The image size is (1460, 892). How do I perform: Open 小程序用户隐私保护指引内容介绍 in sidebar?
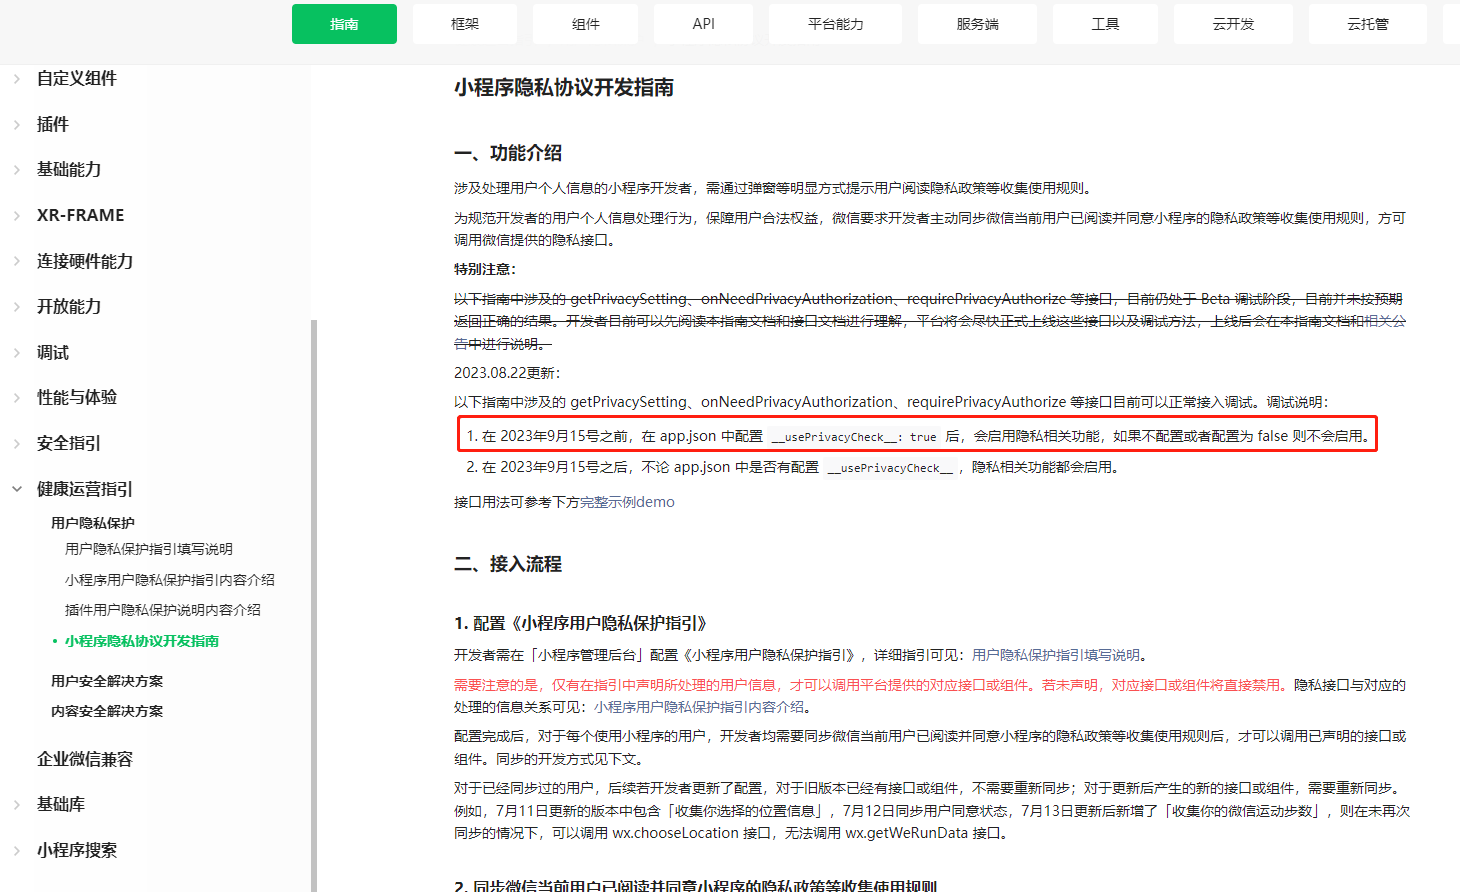(x=170, y=580)
